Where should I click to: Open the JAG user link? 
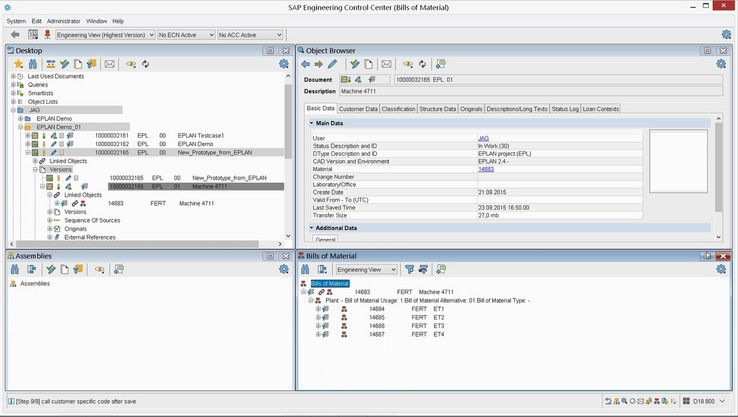483,138
